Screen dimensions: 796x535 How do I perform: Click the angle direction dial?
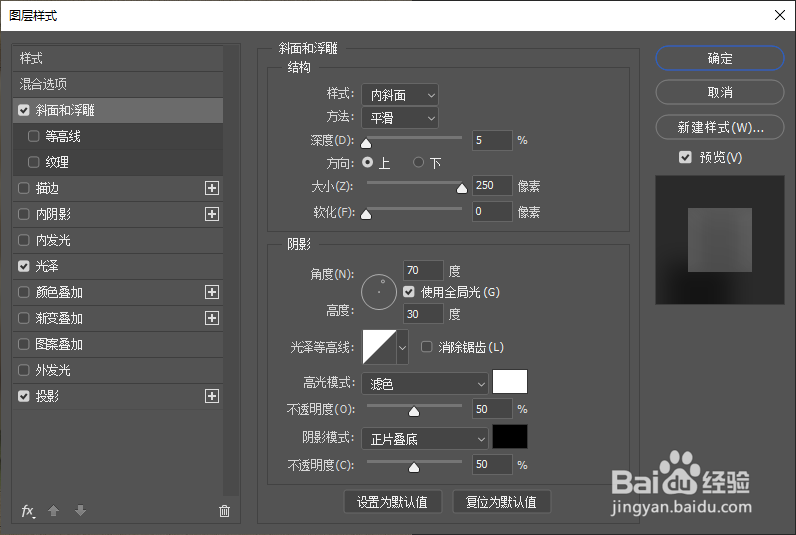coord(379,292)
